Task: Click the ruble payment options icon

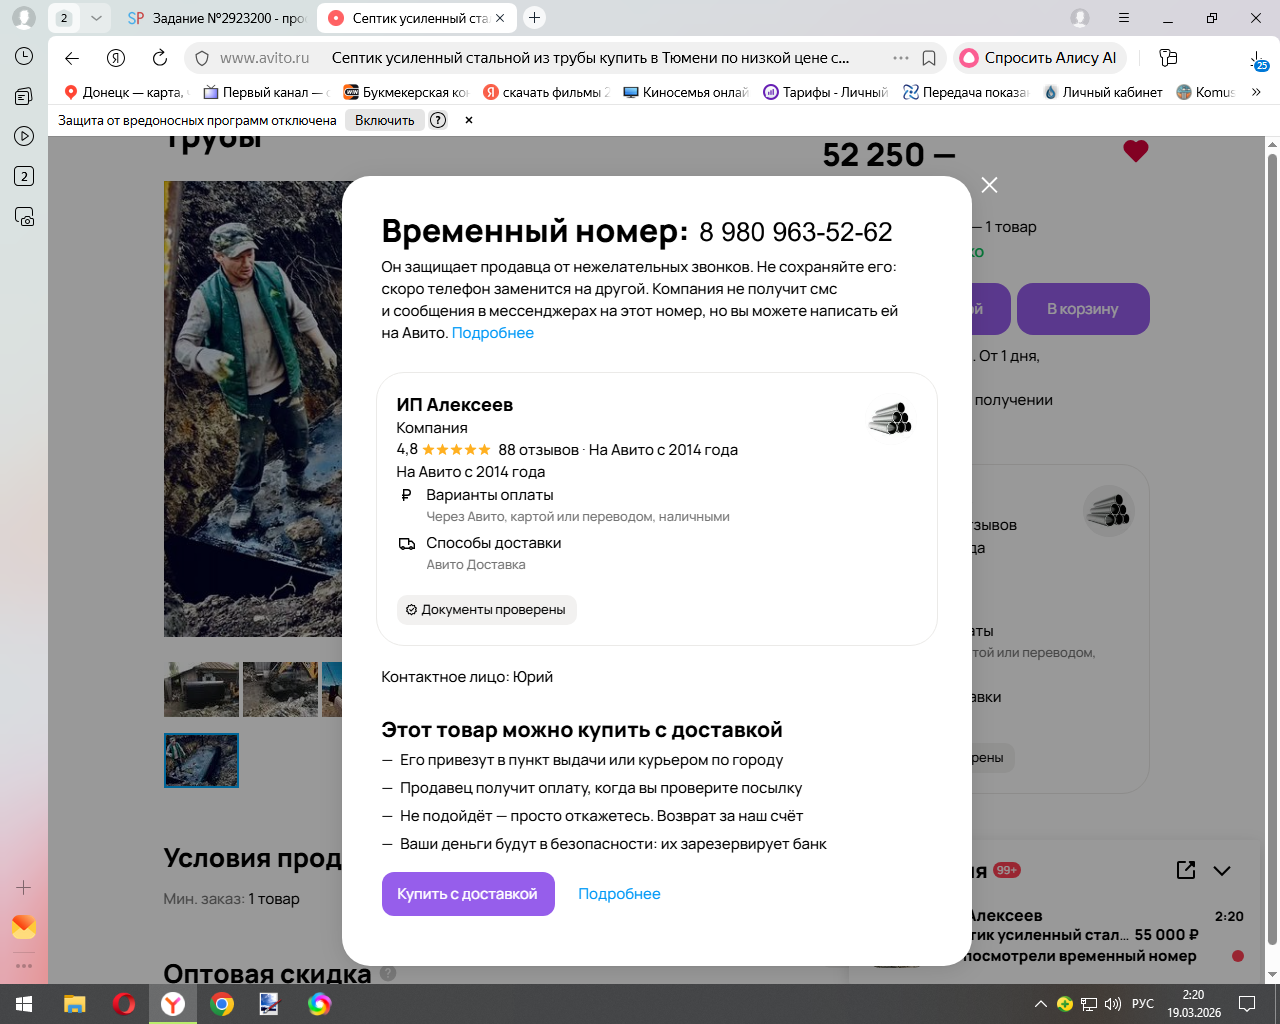Action: [406, 495]
